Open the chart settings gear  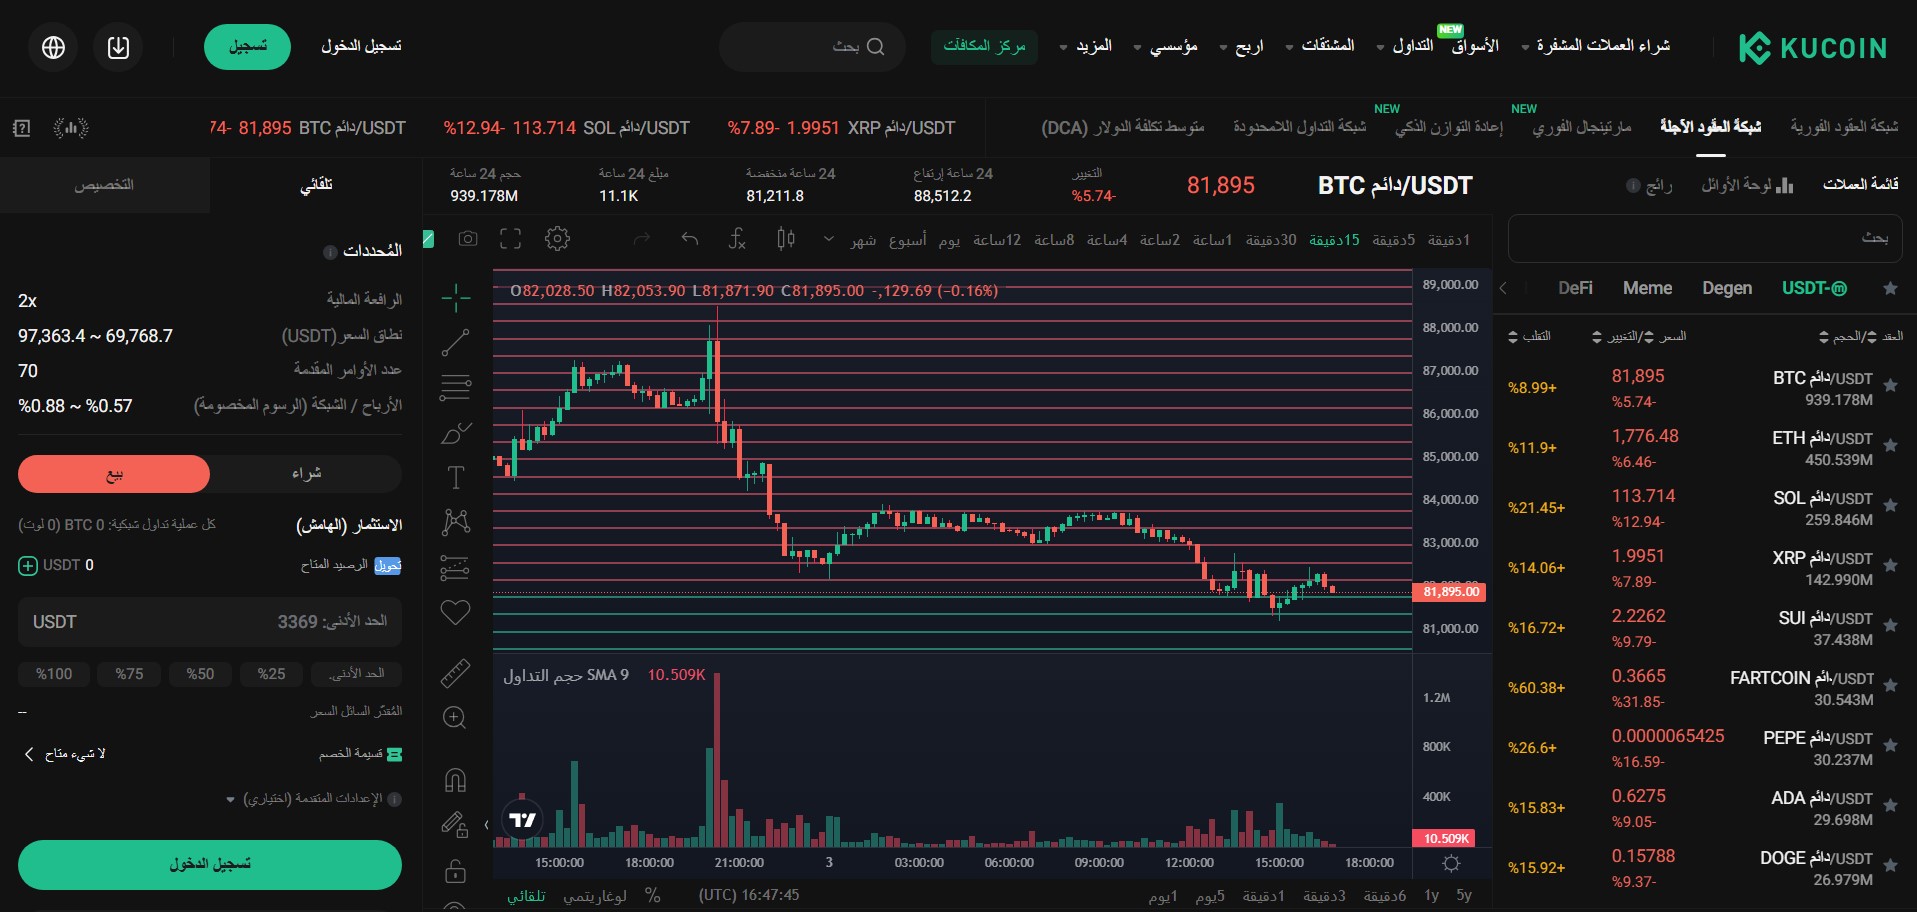pyautogui.click(x=557, y=239)
